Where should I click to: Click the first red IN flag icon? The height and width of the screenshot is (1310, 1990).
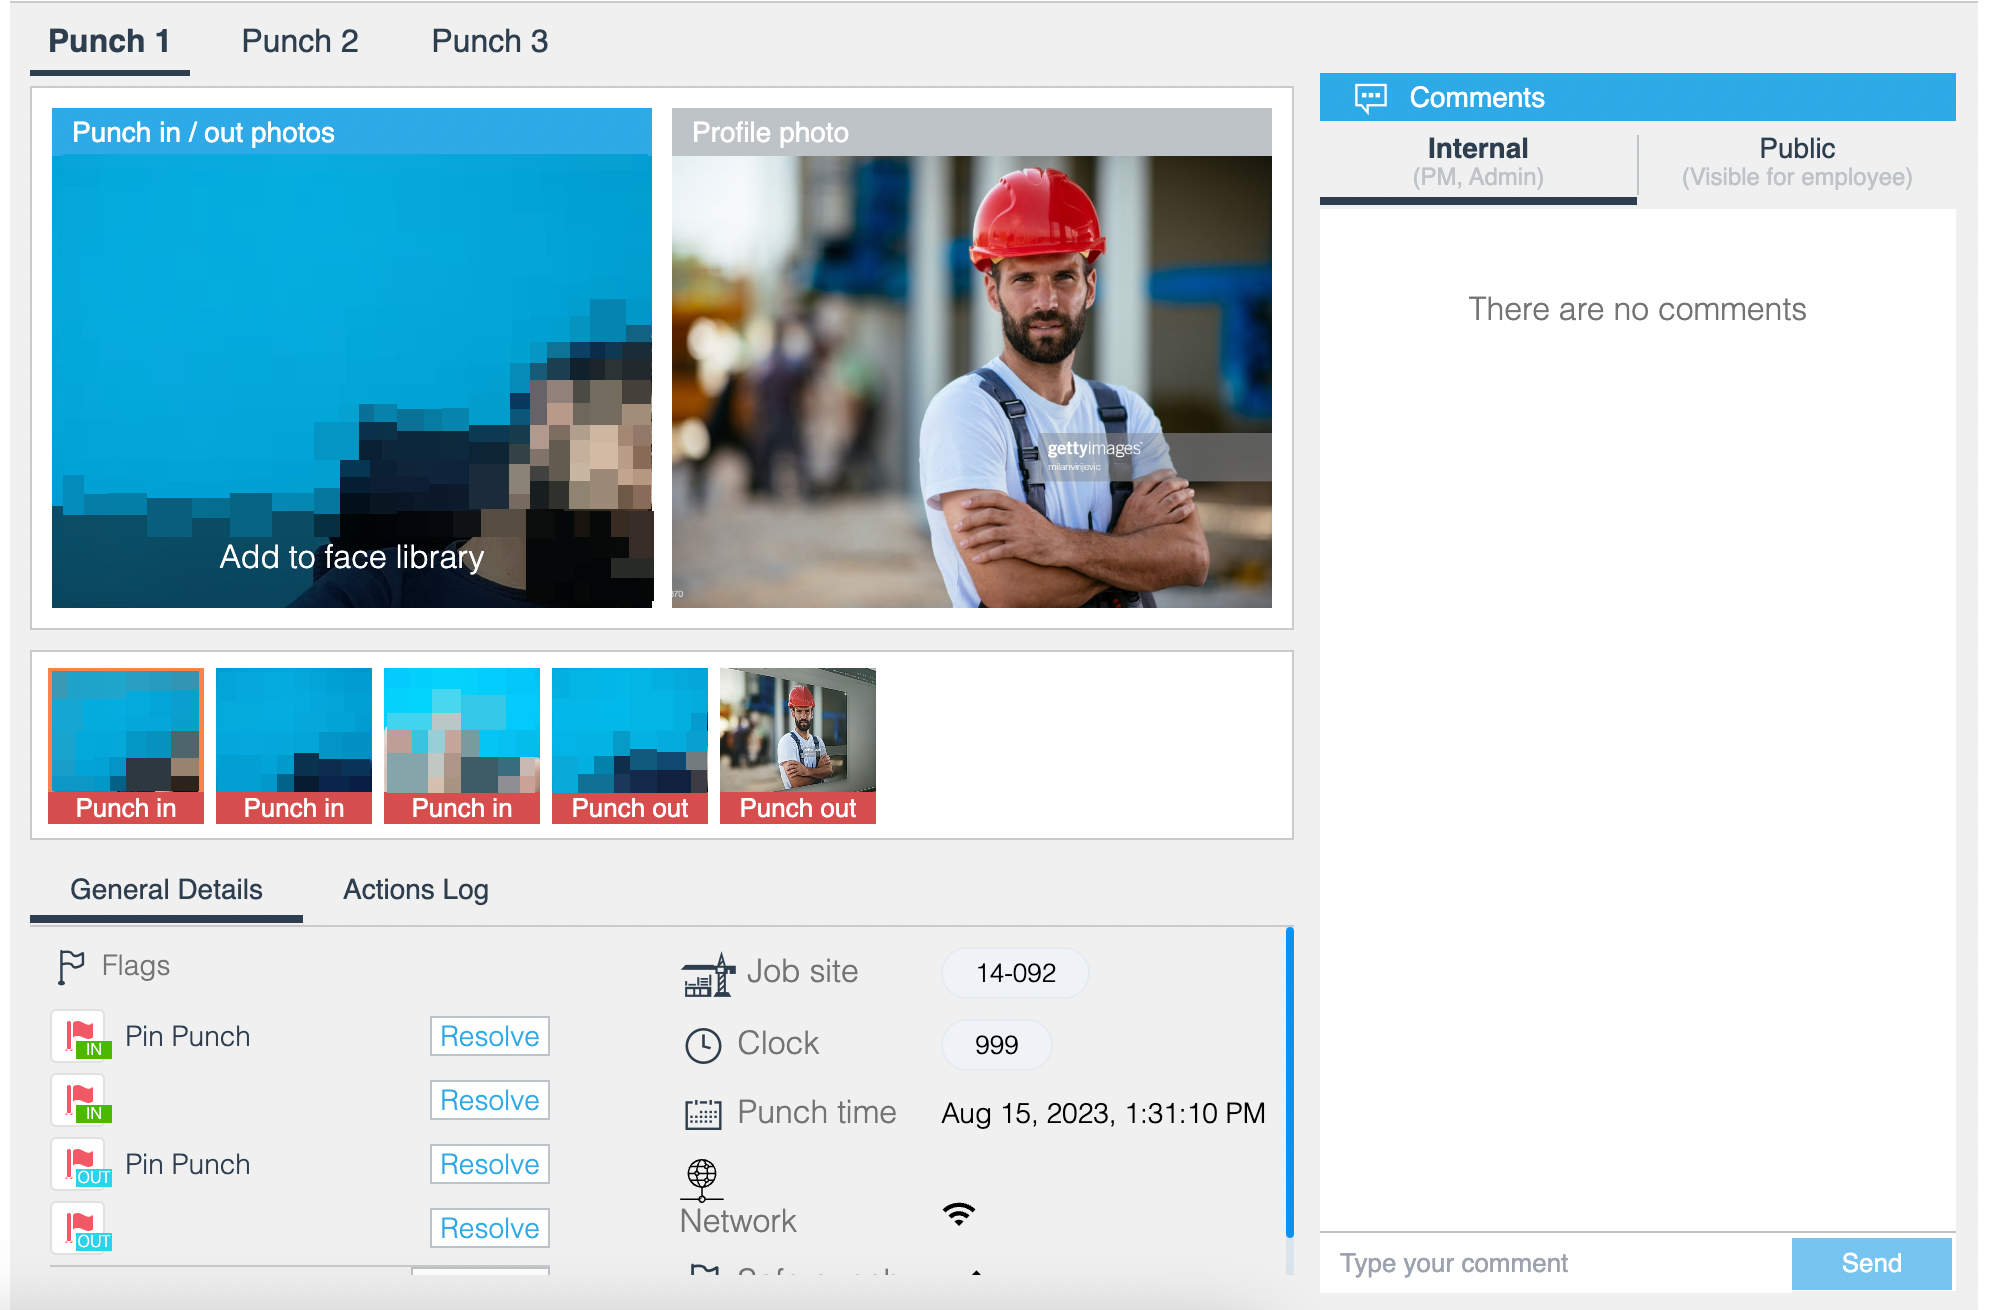[80, 1036]
